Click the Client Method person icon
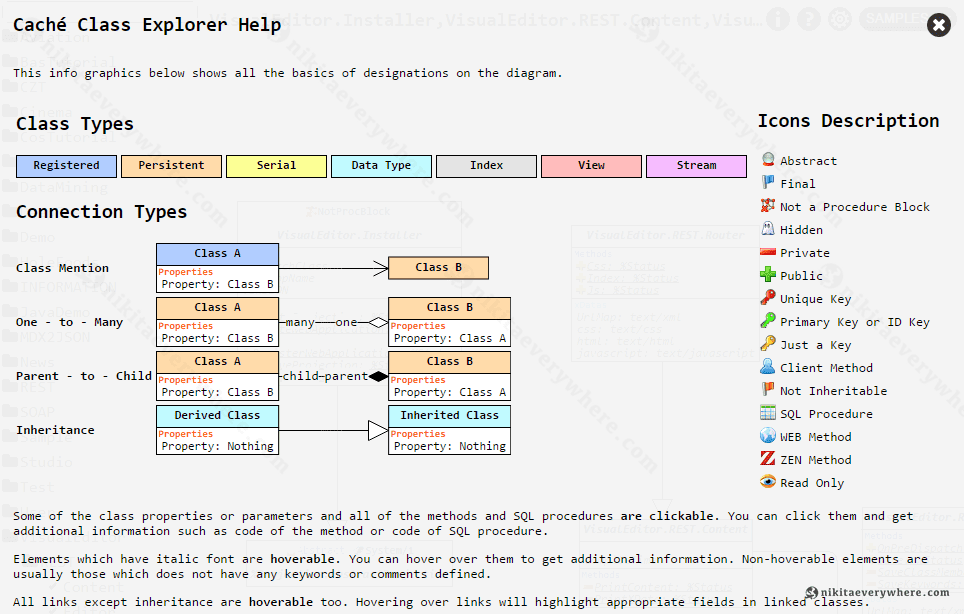Image resolution: width=964 pixels, height=614 pixels. pyautogui.click(x=767, y=367)
